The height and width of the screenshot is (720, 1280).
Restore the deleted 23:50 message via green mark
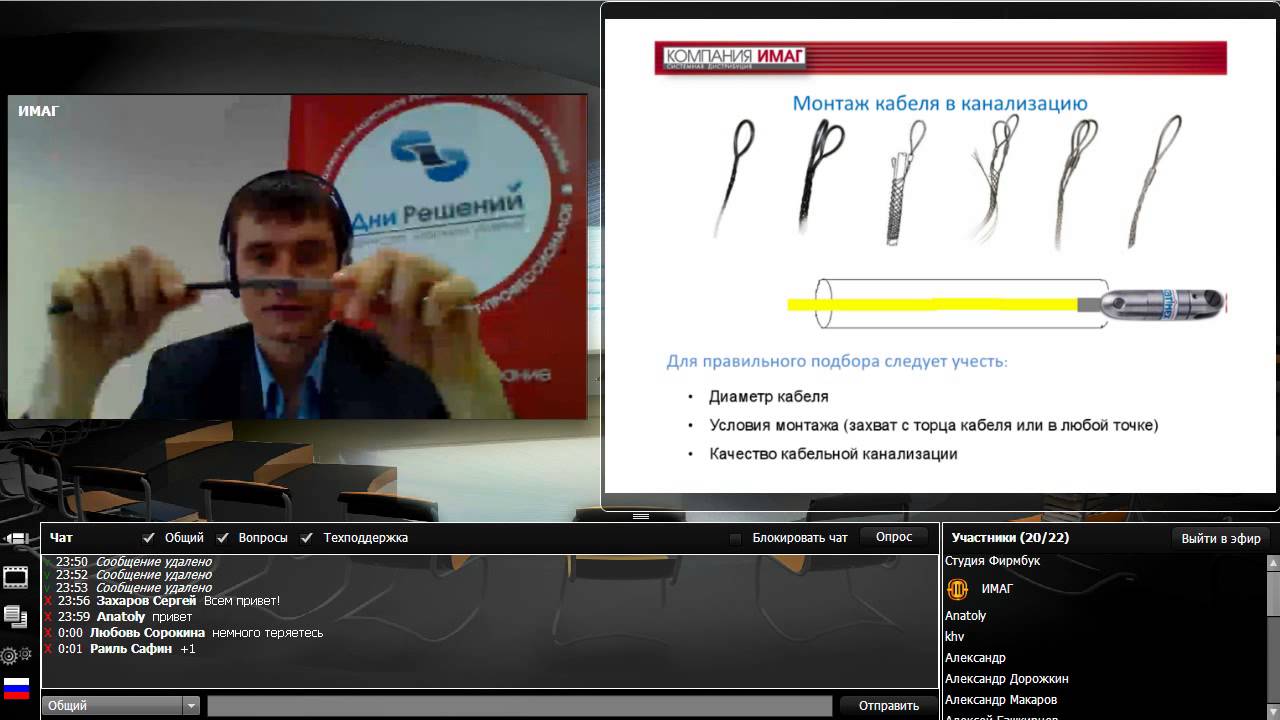pyautogui.click(x=48, y=562)
